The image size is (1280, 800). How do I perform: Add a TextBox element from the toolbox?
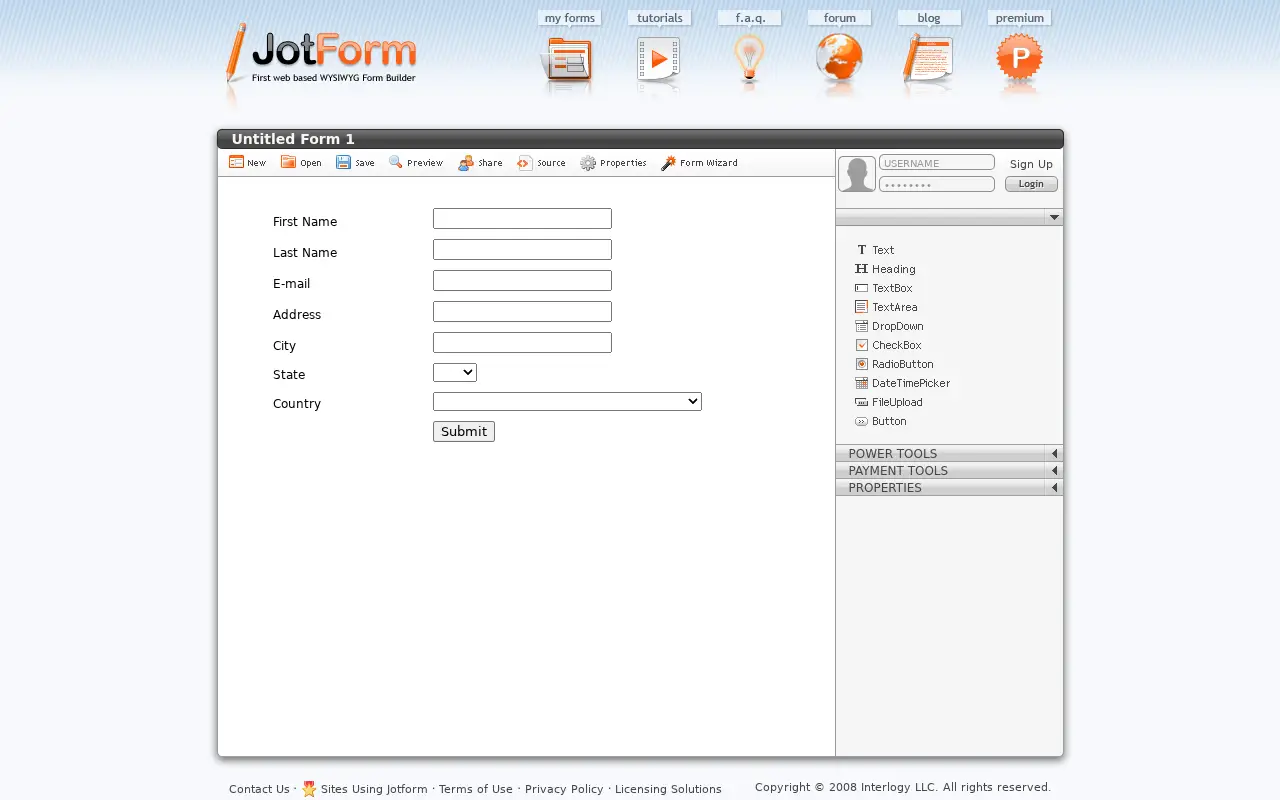884,288
